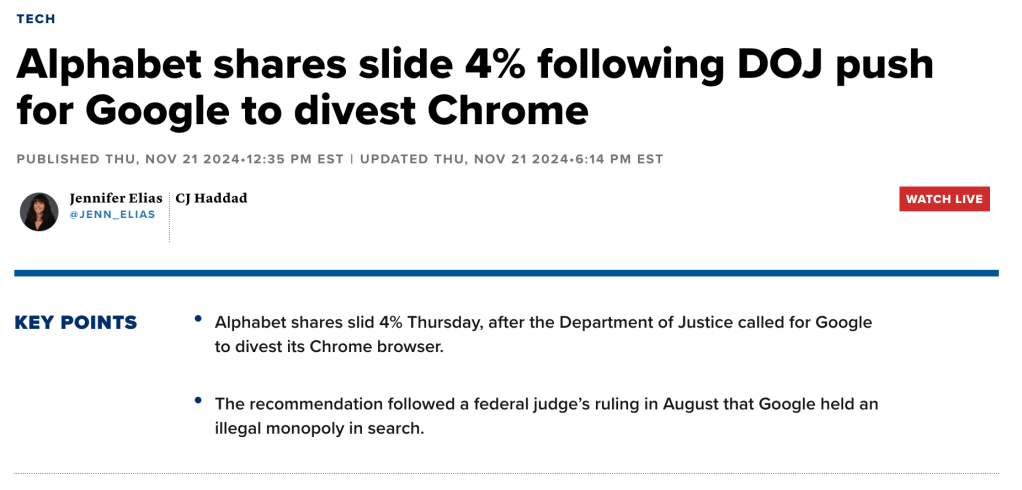Click Jennifer Elias's author profile photo

click(39, 212)
